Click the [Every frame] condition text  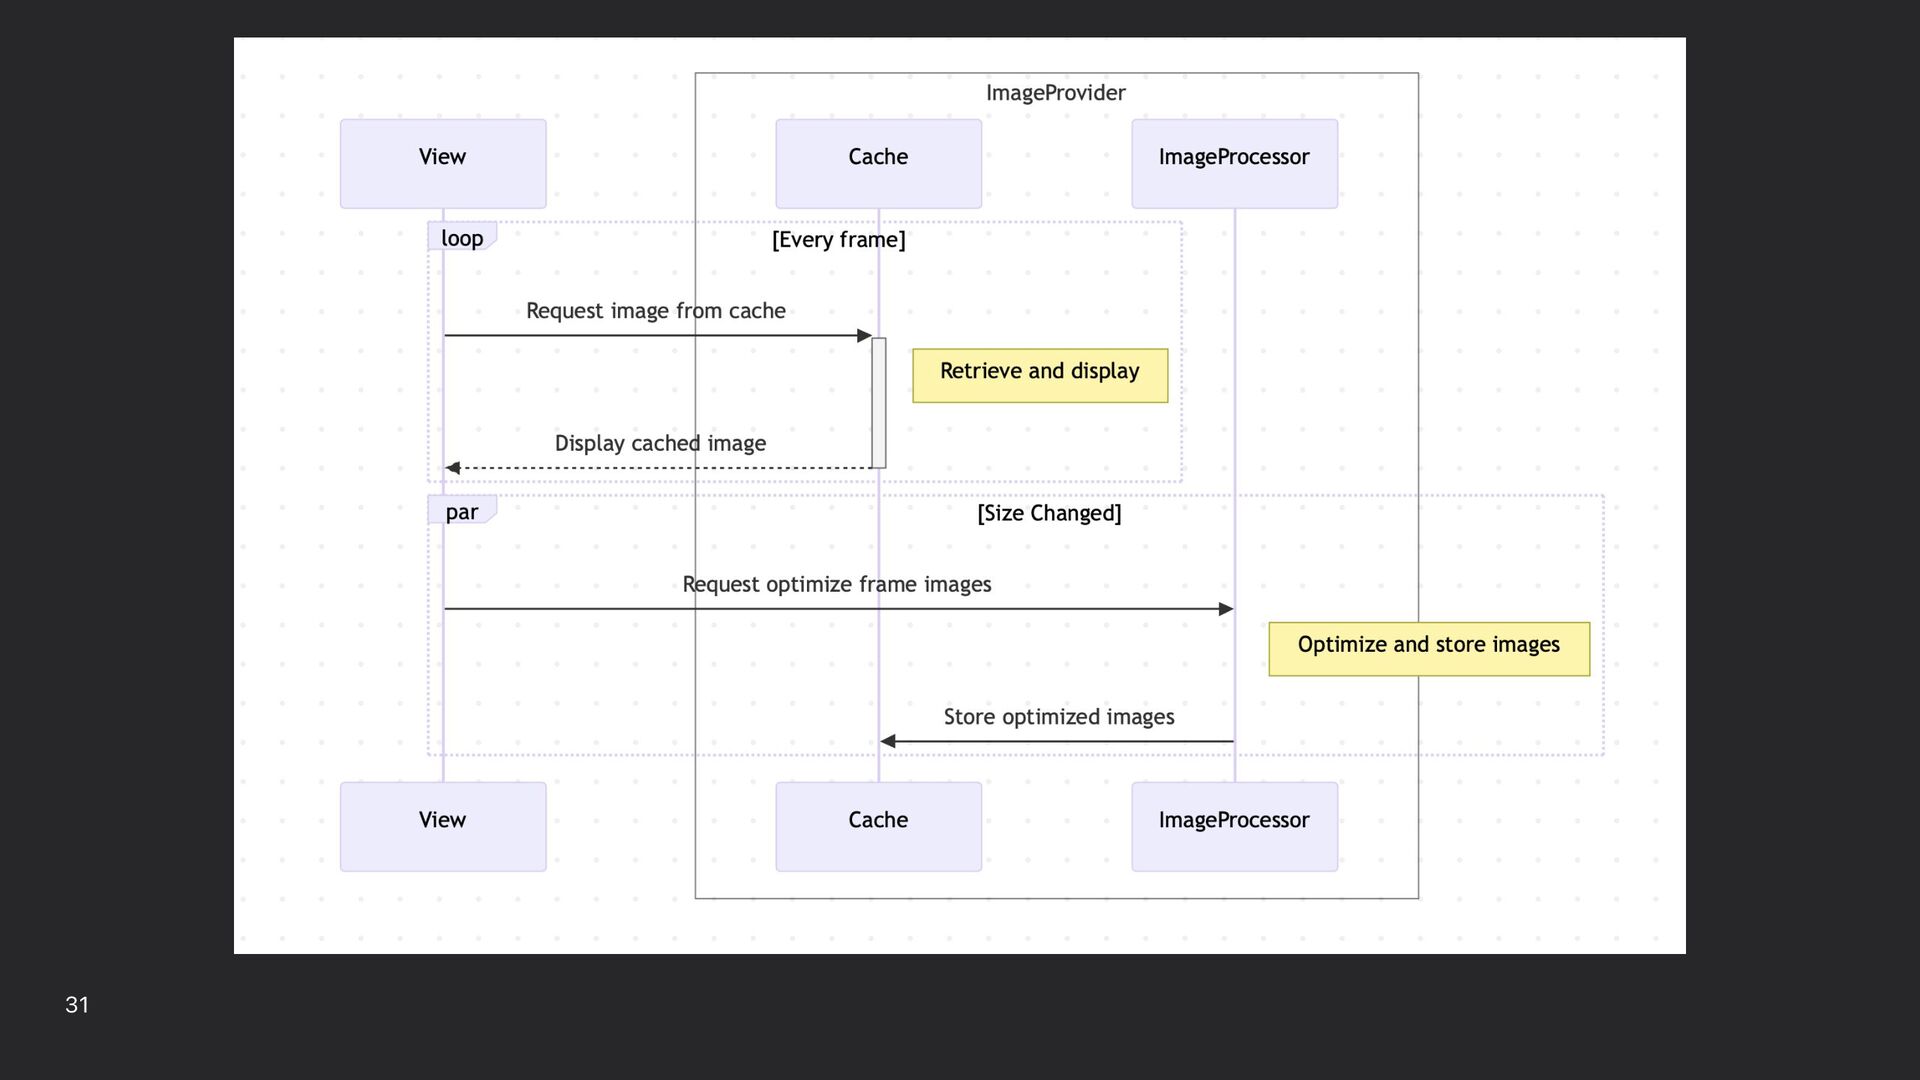[838, 240]
